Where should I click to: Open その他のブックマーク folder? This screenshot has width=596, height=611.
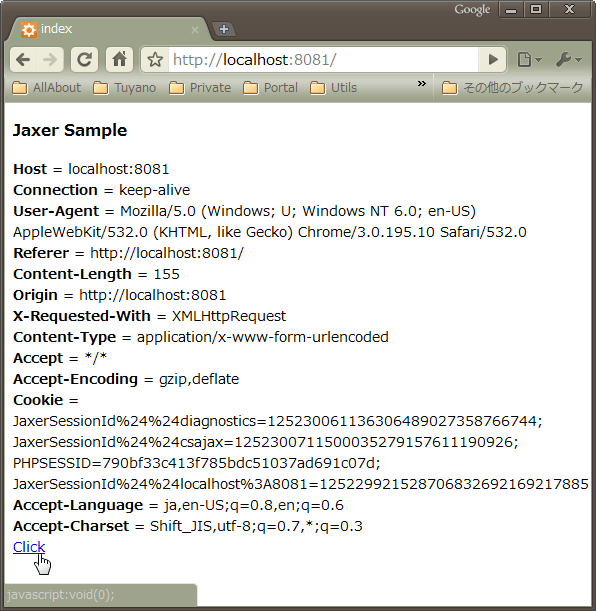click(512, 88)
